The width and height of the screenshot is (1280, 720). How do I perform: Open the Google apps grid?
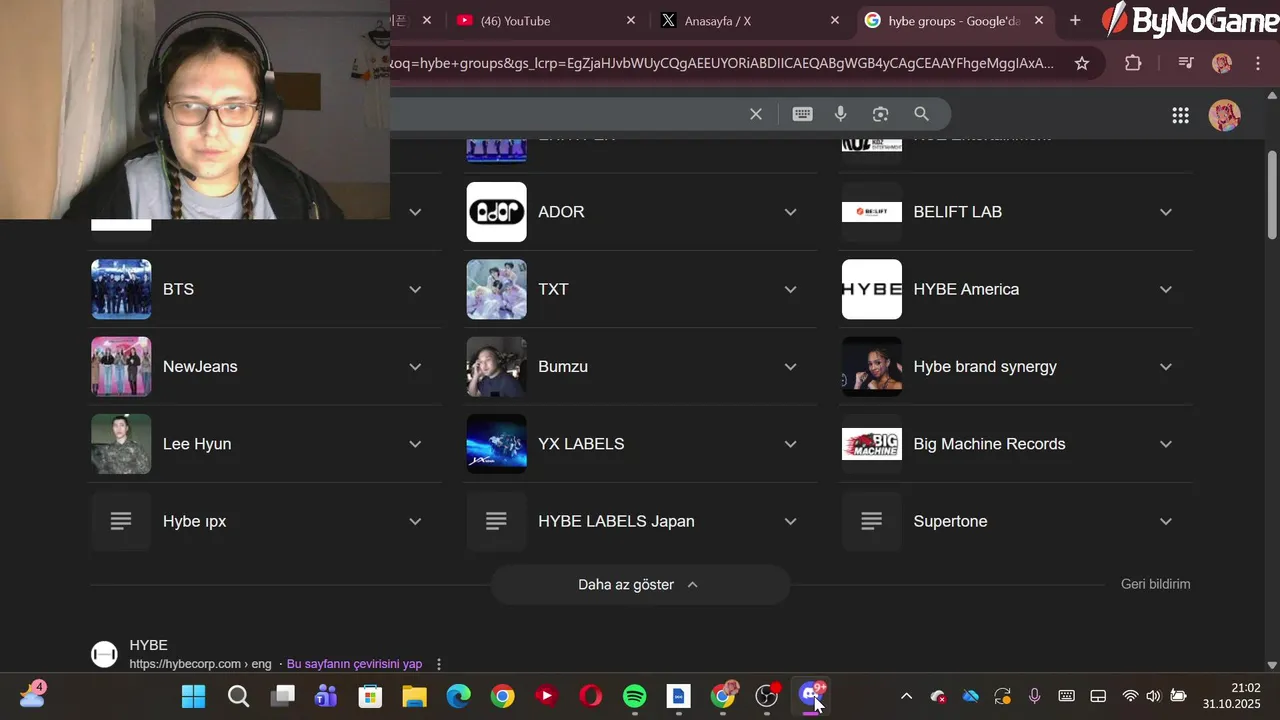tap(1181, 115)
